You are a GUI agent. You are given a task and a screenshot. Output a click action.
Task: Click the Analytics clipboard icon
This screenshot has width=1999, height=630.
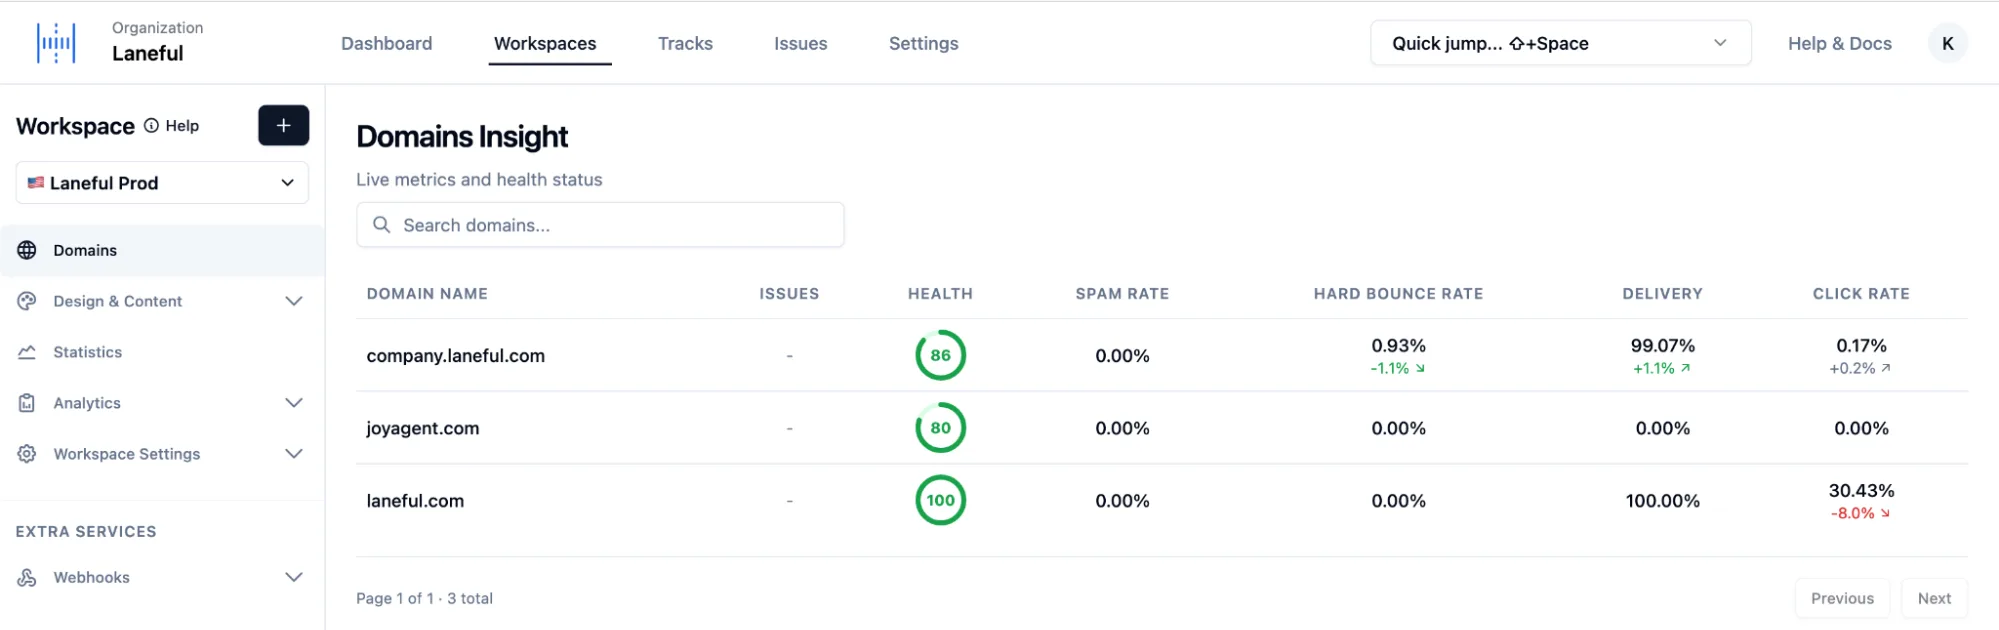pyautogui.click(x=27, y=403)
